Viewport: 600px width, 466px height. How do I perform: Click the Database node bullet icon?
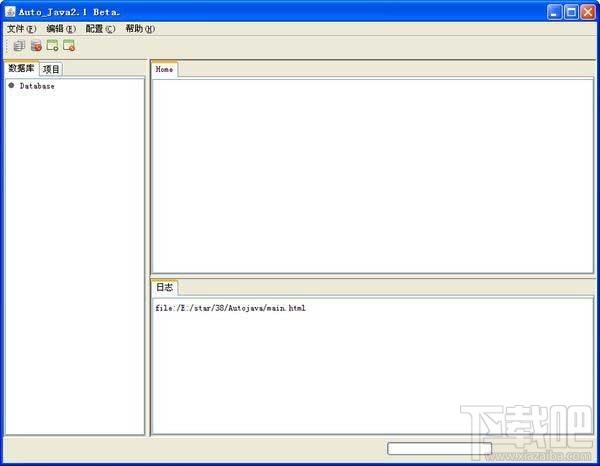(11, 85)
